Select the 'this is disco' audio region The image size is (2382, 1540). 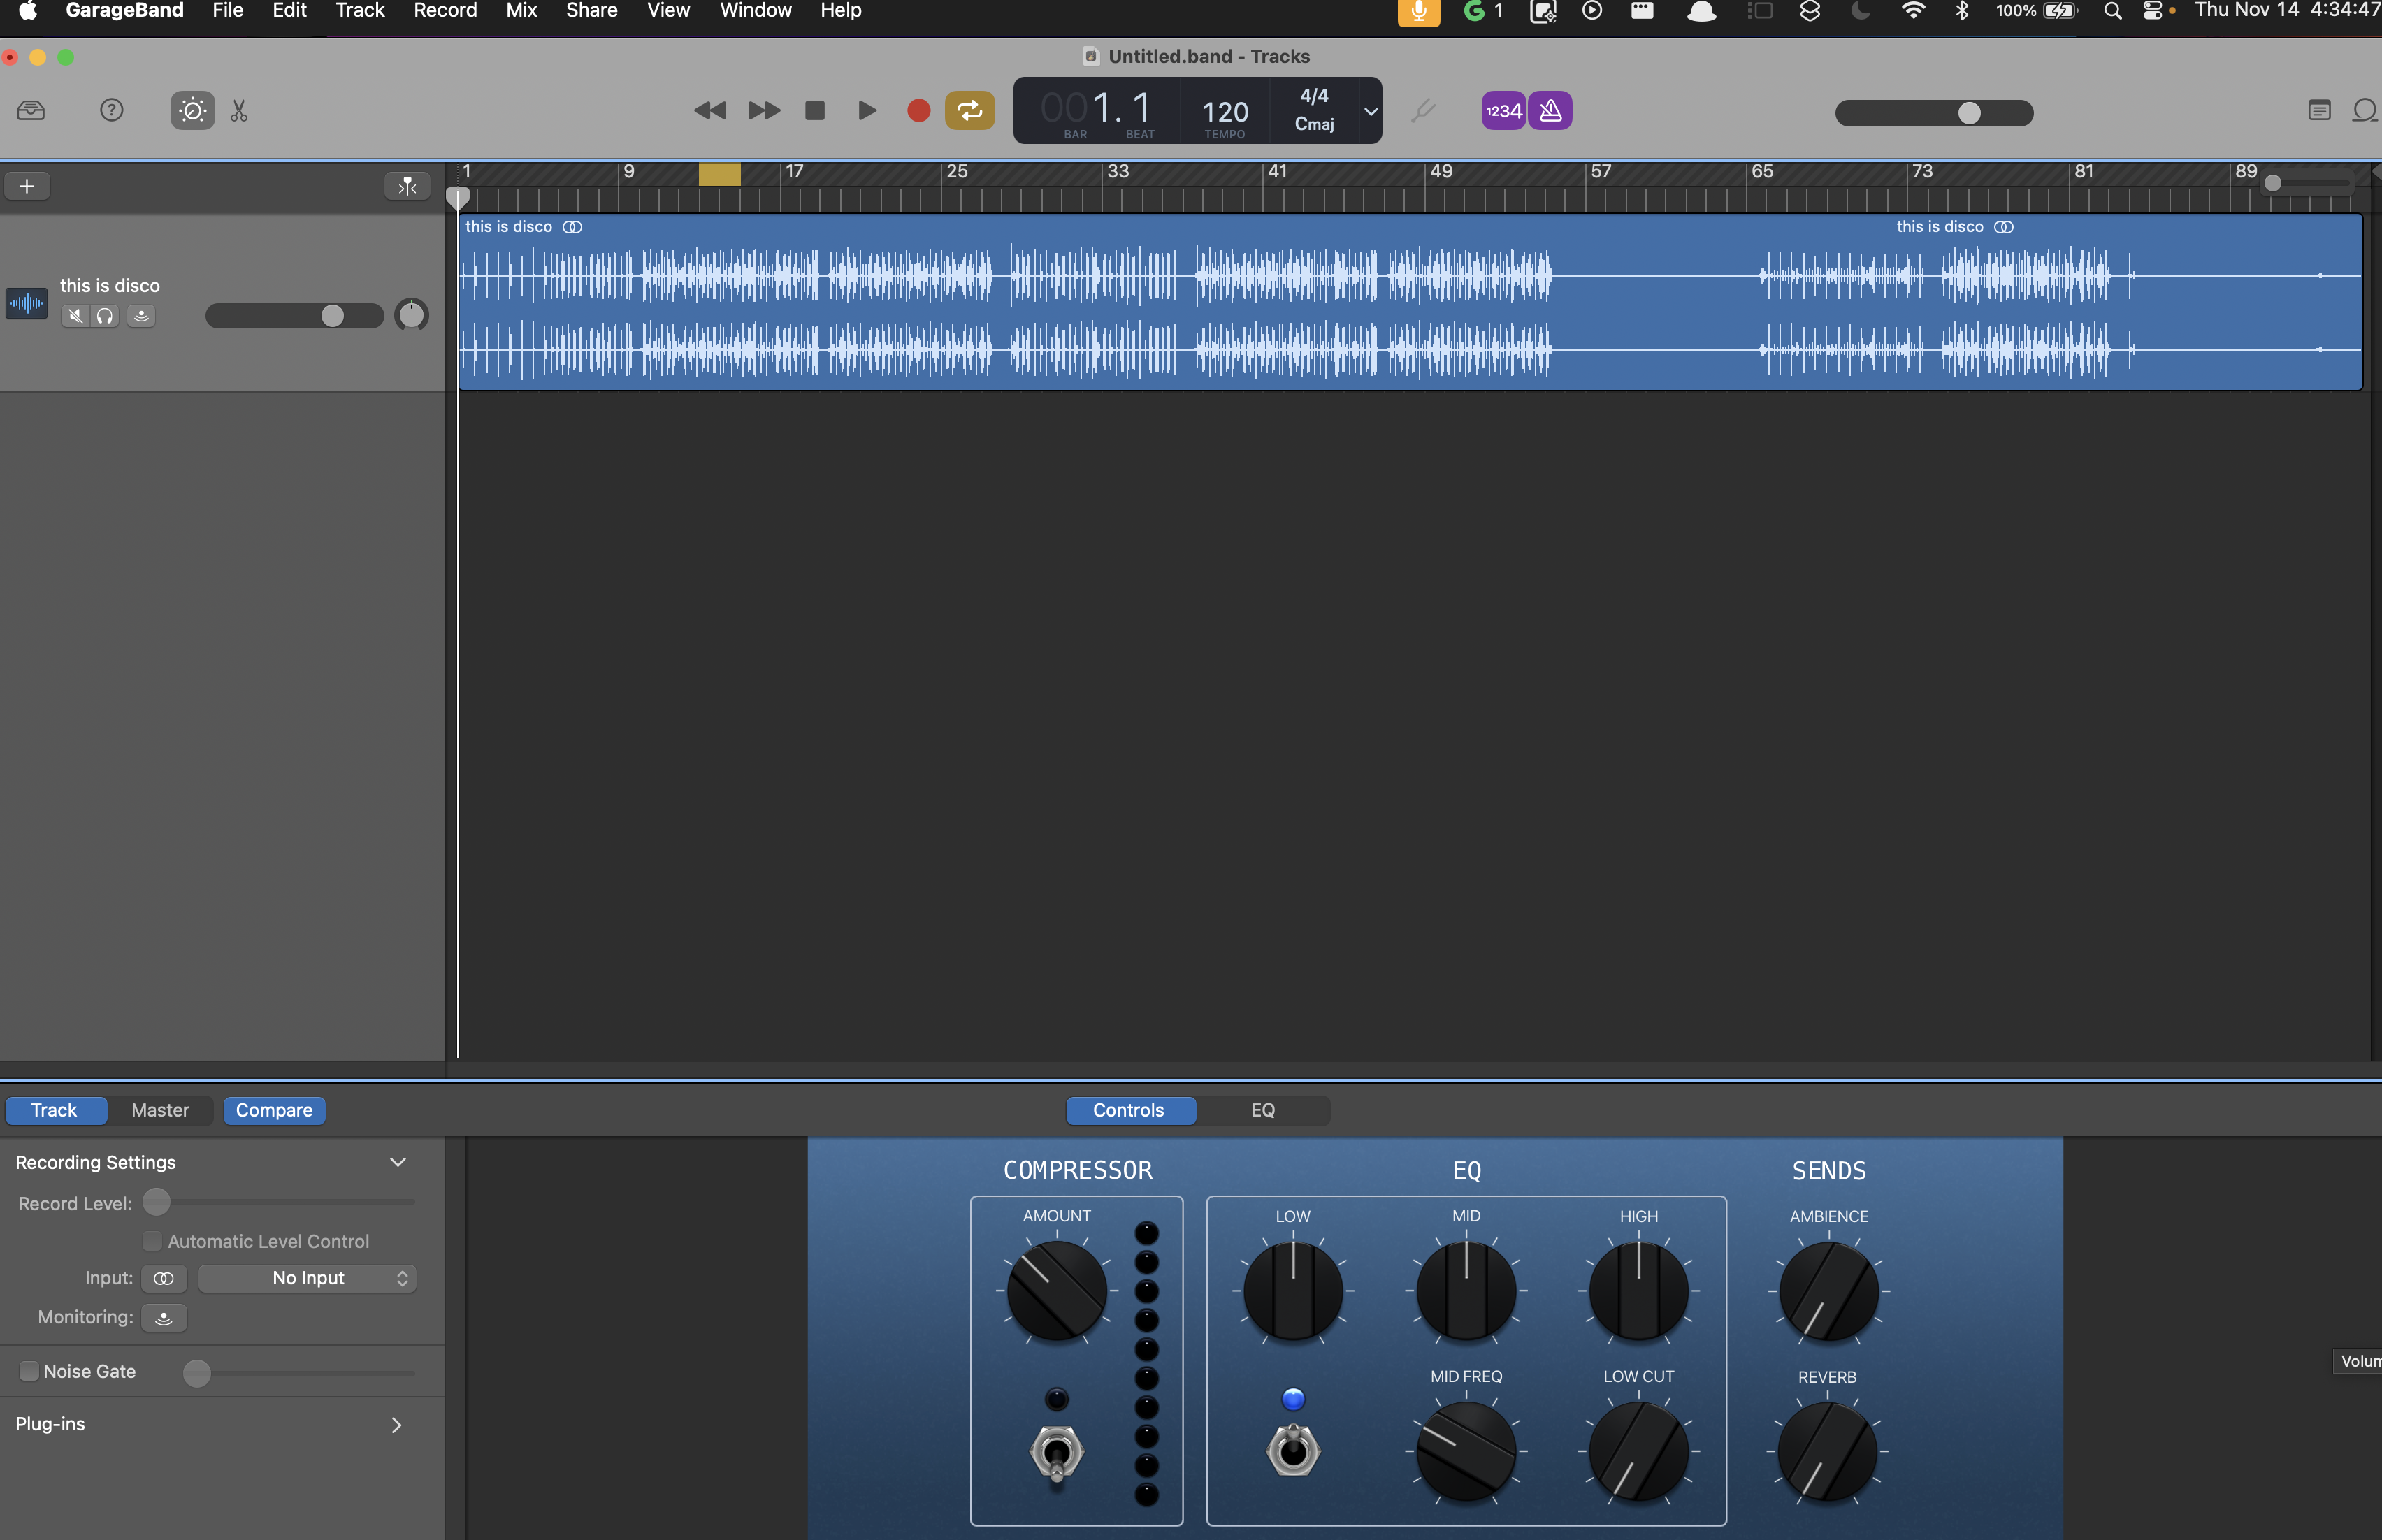pos(1410,302)
